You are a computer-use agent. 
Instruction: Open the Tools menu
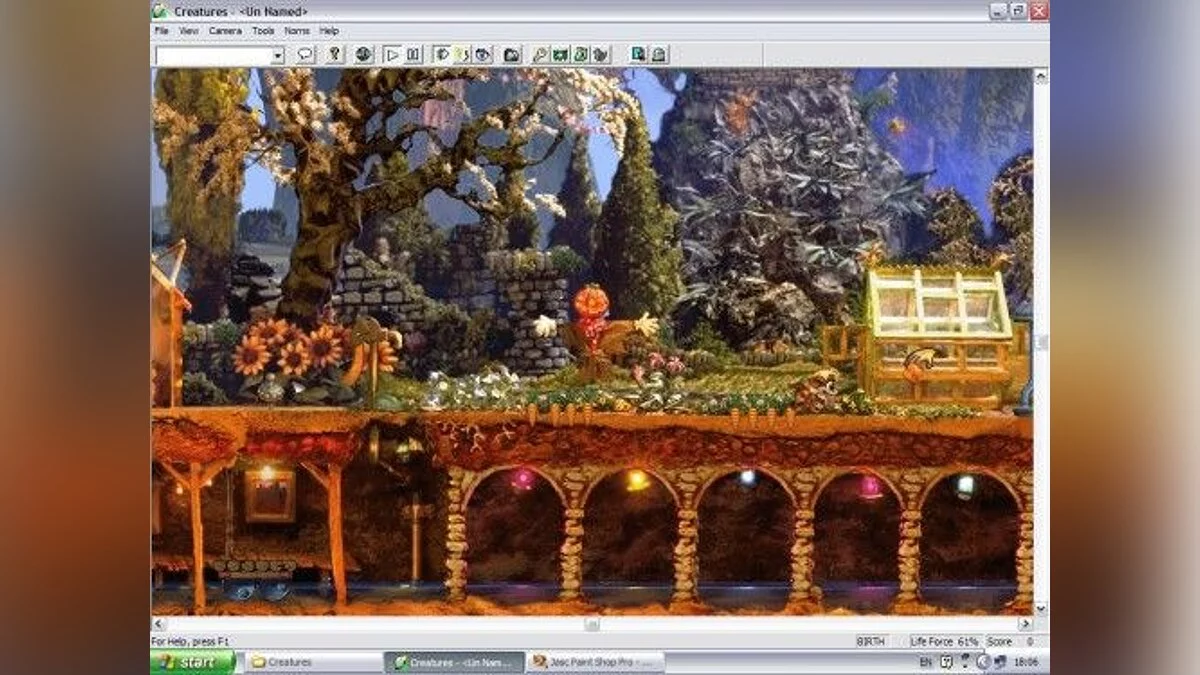263,31
